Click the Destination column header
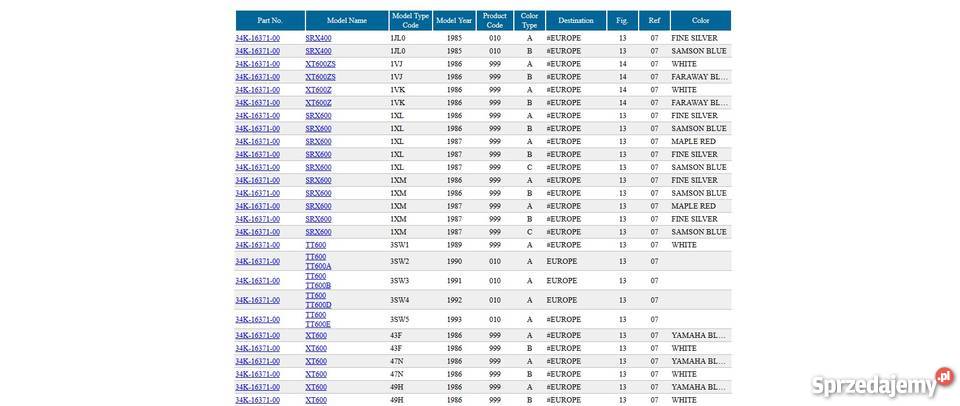Image resolution: width=960 pixels, height=406 pixels. 576,20
